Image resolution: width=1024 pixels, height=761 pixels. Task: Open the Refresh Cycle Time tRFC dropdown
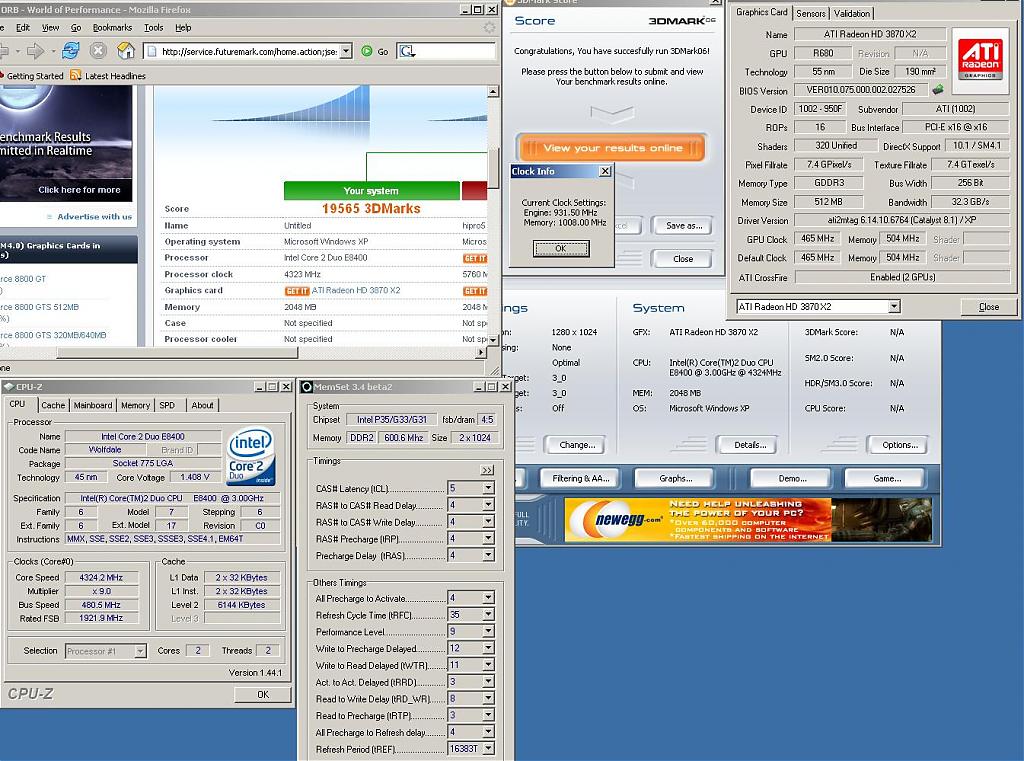point(488,615)
